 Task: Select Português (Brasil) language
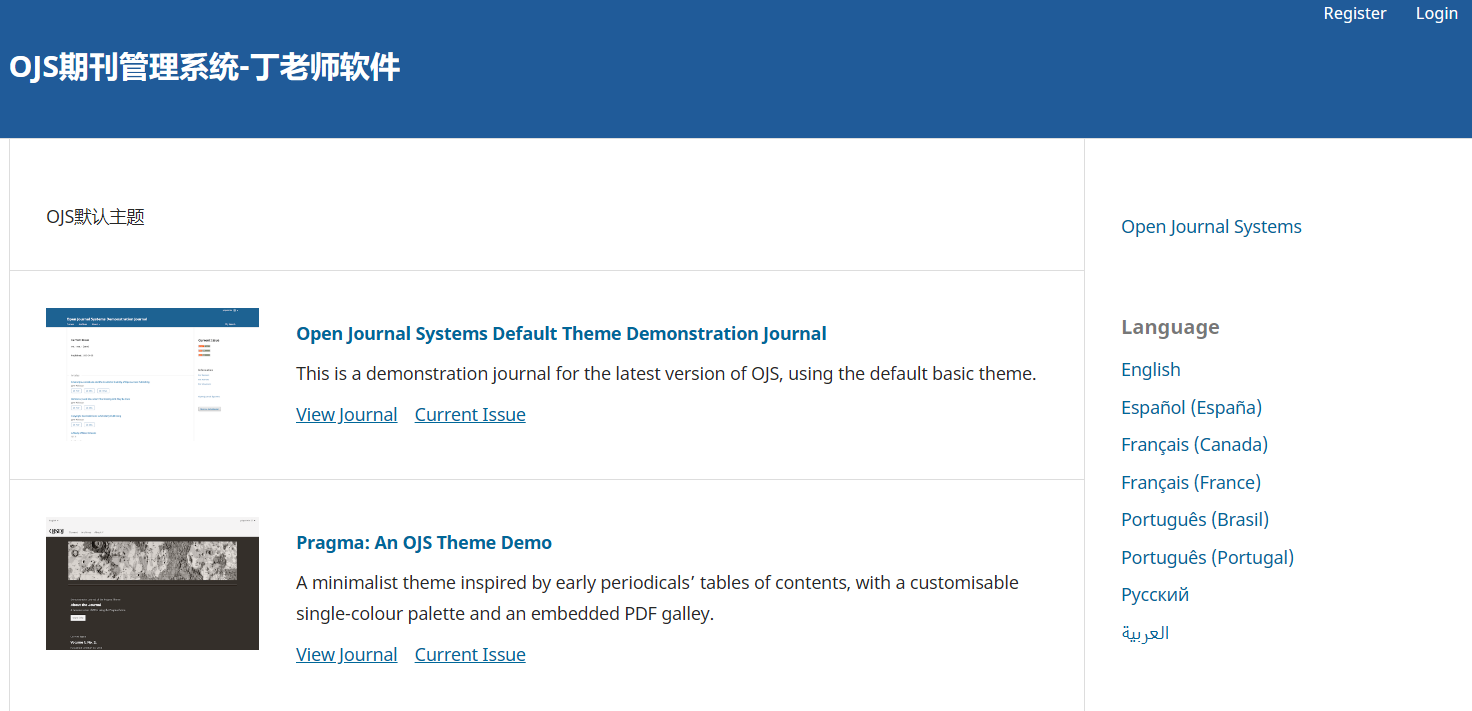tap(1194, 520)
